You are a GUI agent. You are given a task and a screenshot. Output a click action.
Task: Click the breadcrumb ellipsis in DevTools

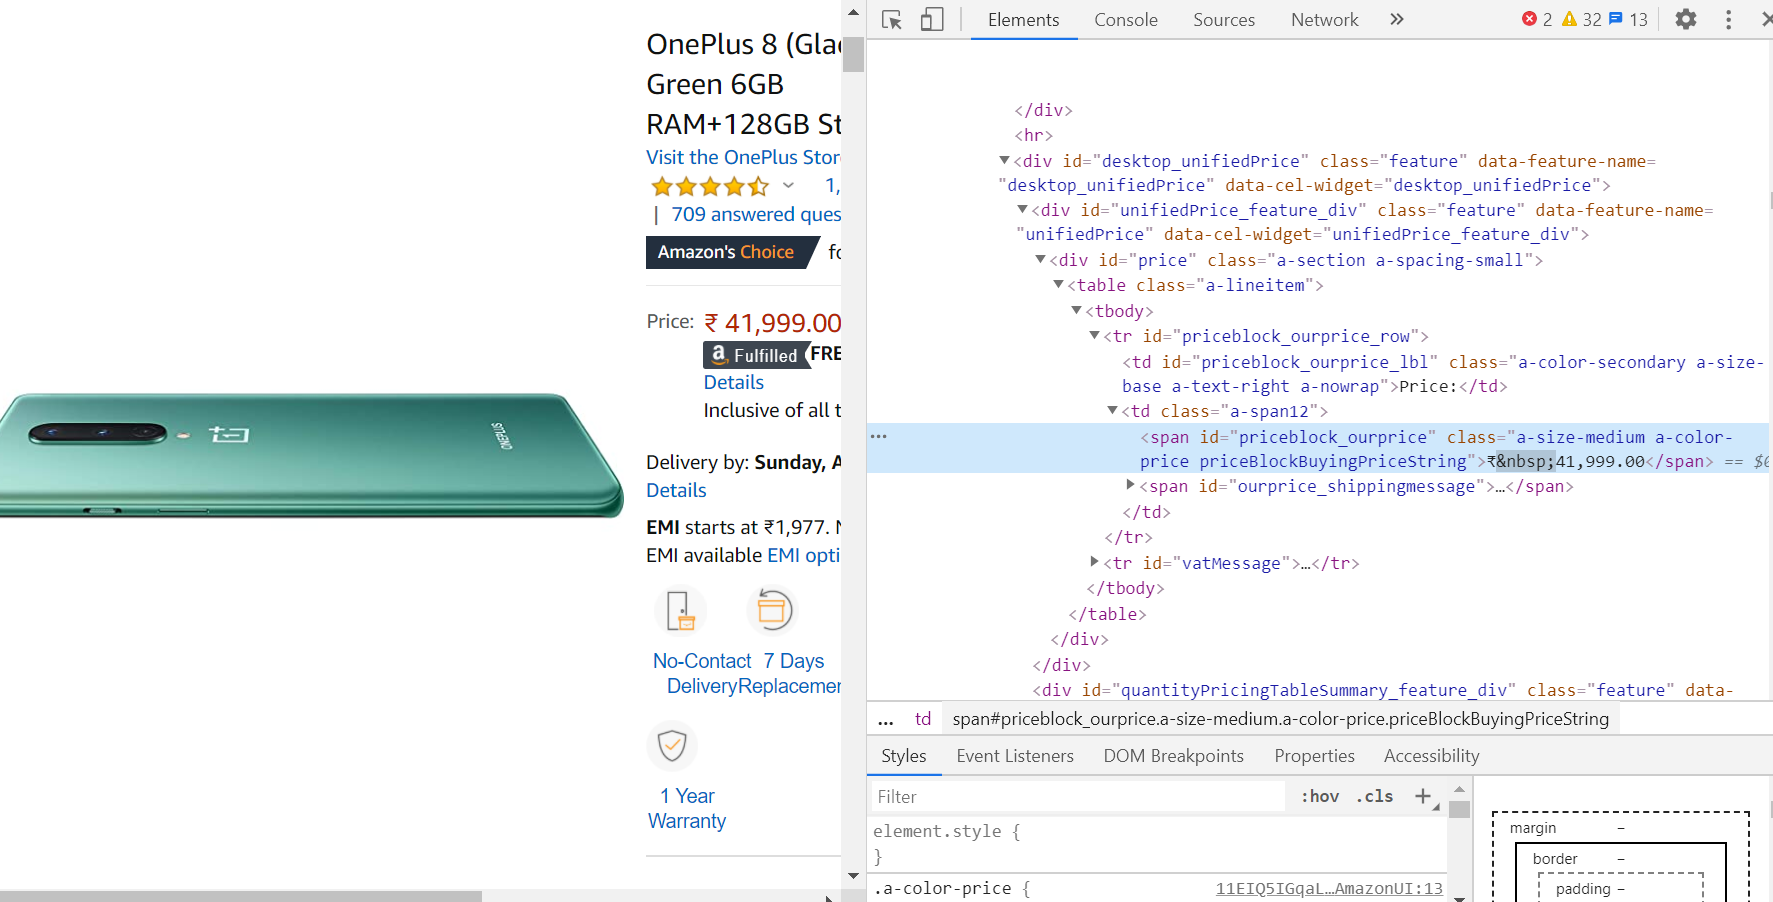[886, 719]
